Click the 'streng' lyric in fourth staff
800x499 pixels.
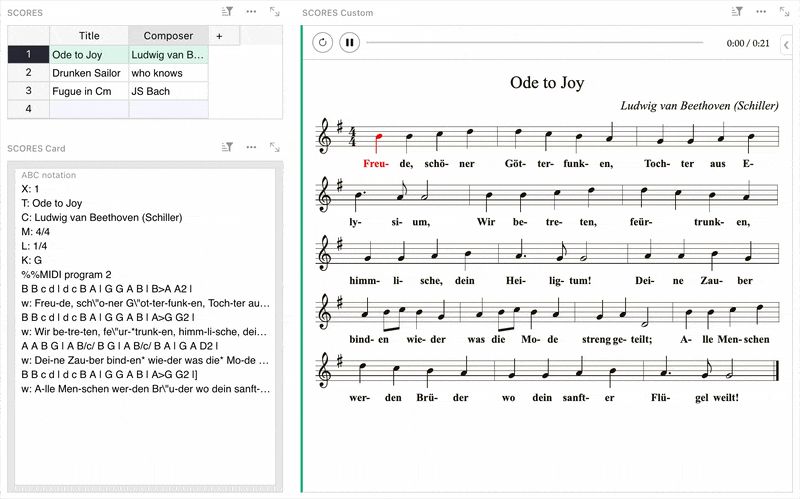click(x=596, y=339)
